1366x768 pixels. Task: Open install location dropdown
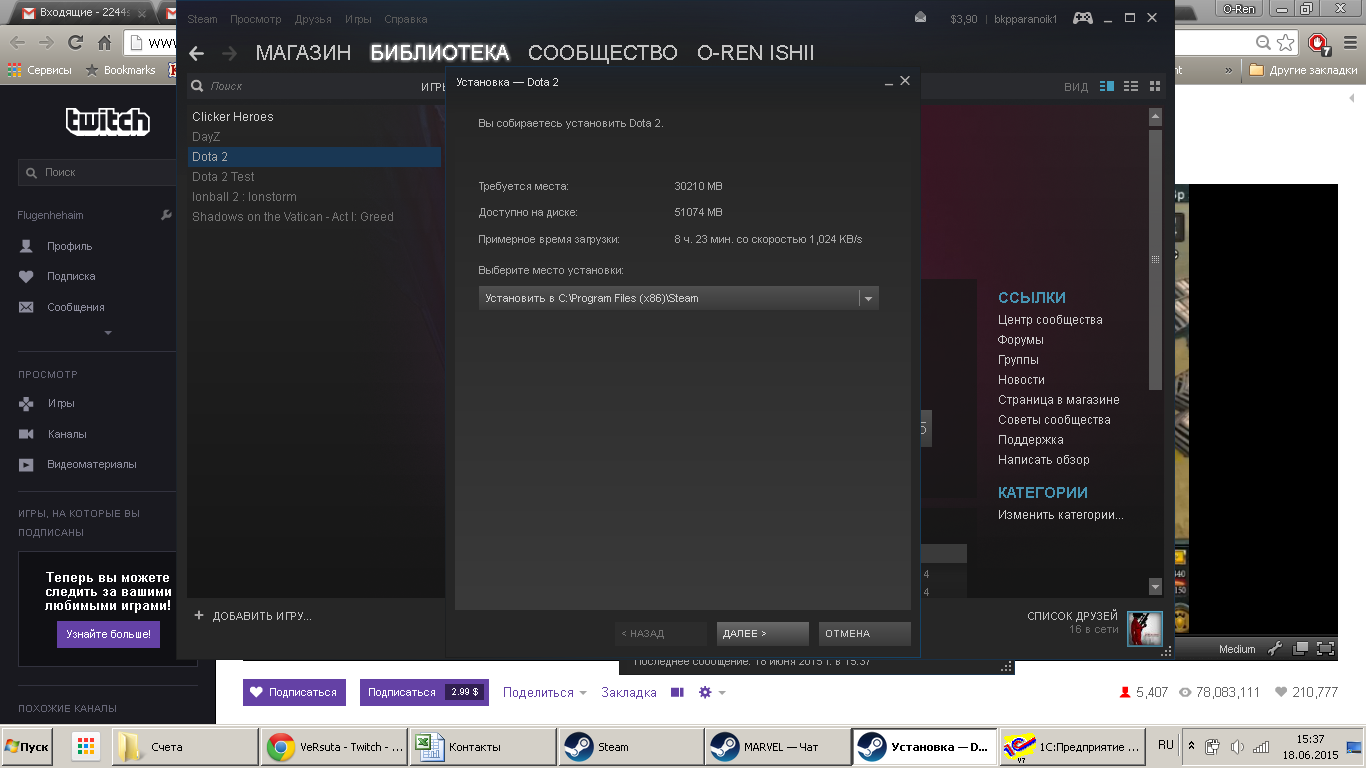868,298
